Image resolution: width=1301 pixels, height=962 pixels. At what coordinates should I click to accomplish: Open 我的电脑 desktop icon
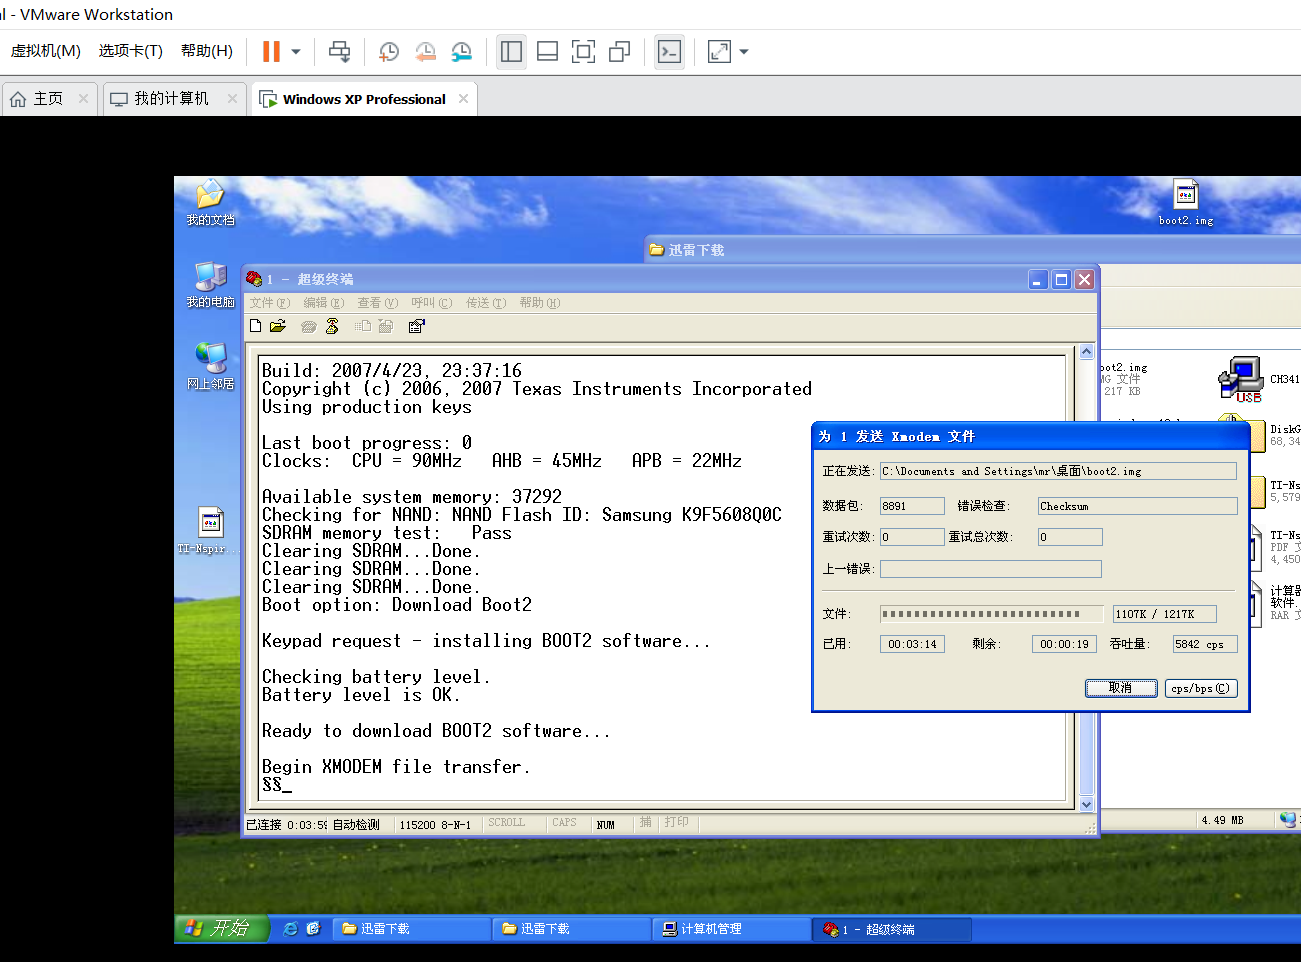[x=210, y=285]
